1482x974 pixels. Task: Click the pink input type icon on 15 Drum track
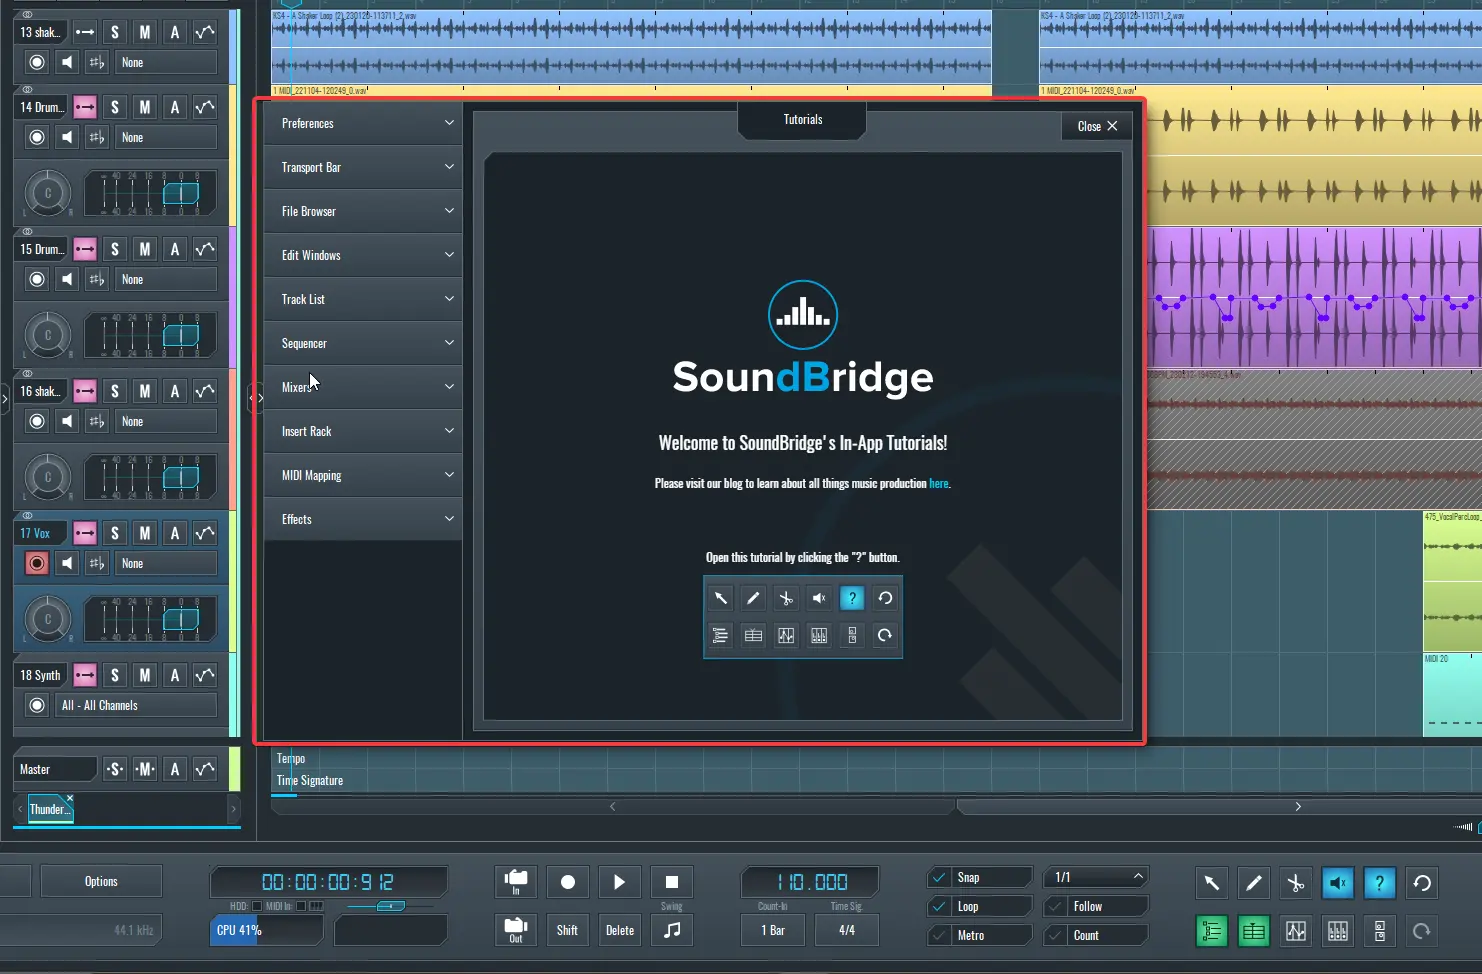click(85, 249)
